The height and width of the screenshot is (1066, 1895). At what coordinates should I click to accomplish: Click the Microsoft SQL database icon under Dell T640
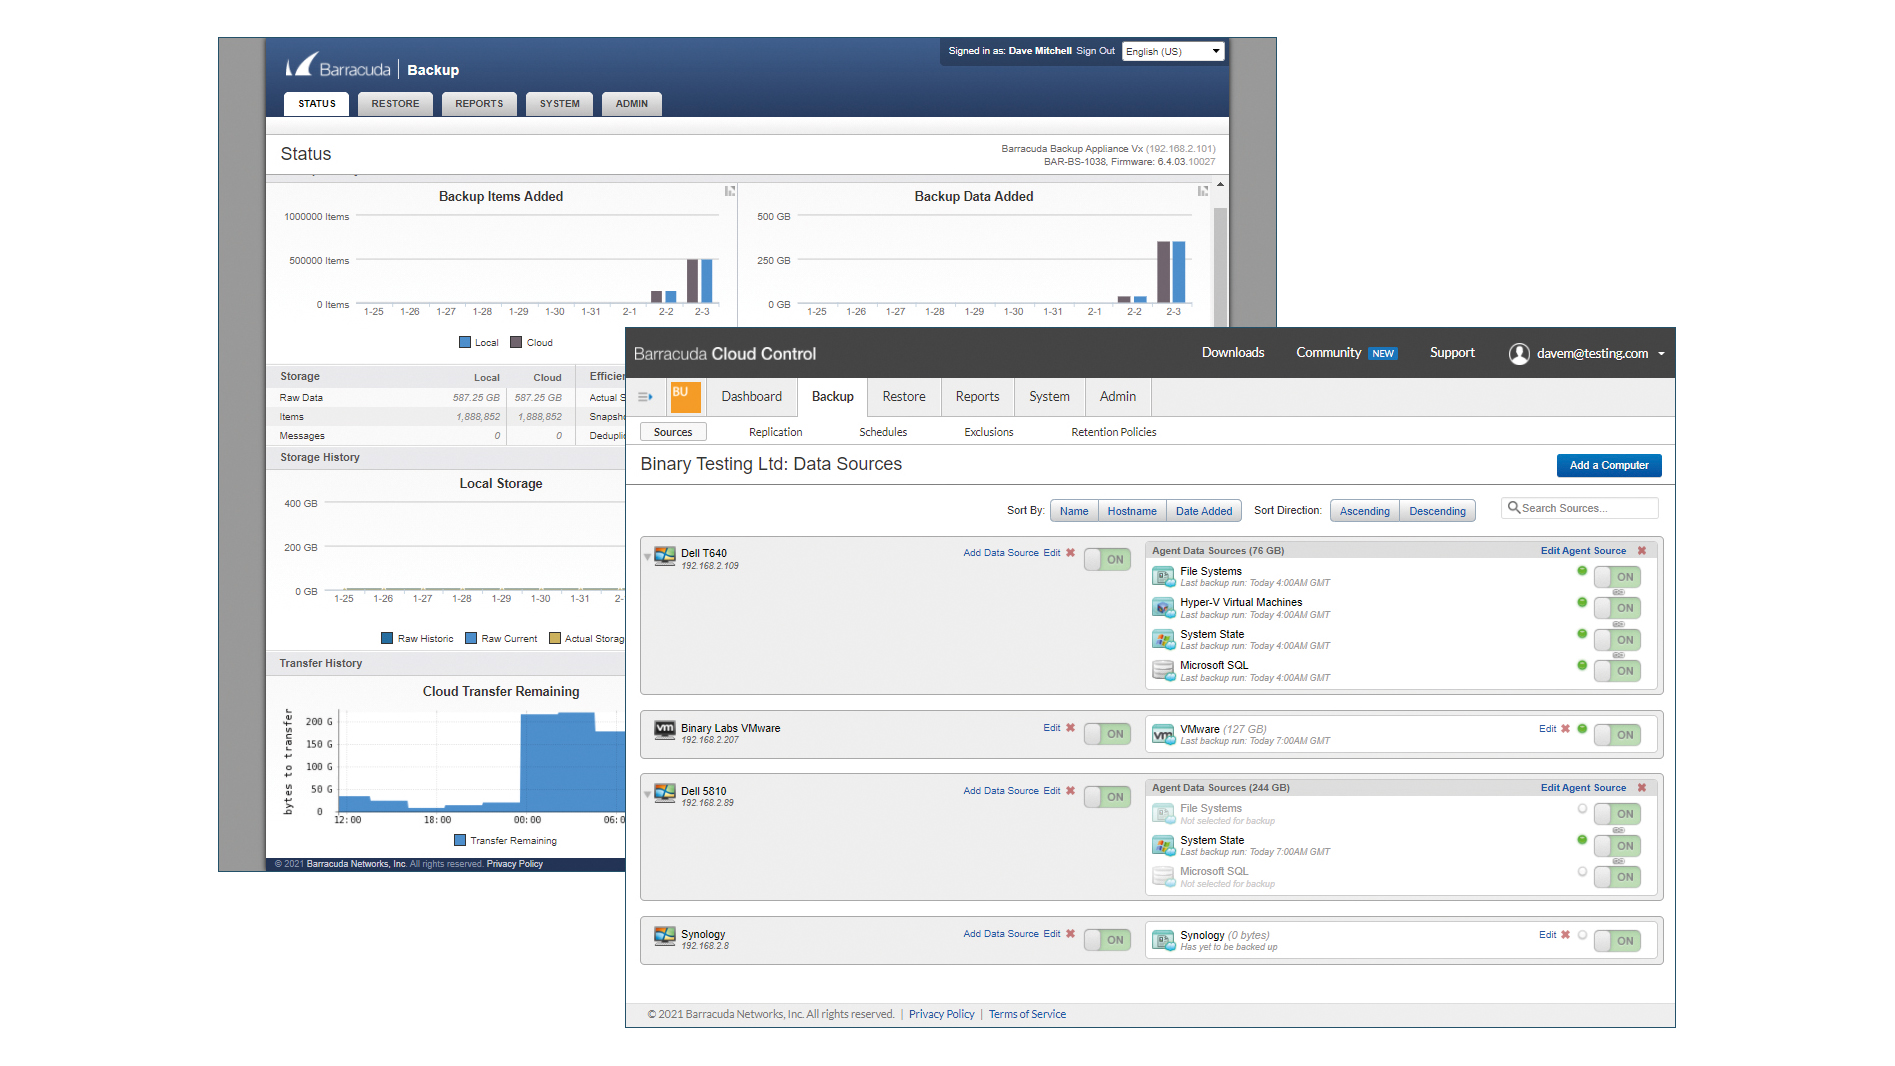tap(1163, 670)
